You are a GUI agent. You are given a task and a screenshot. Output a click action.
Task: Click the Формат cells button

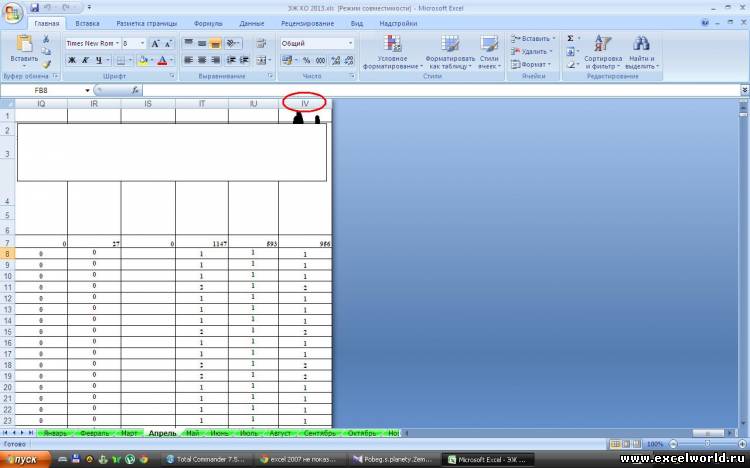533,64
